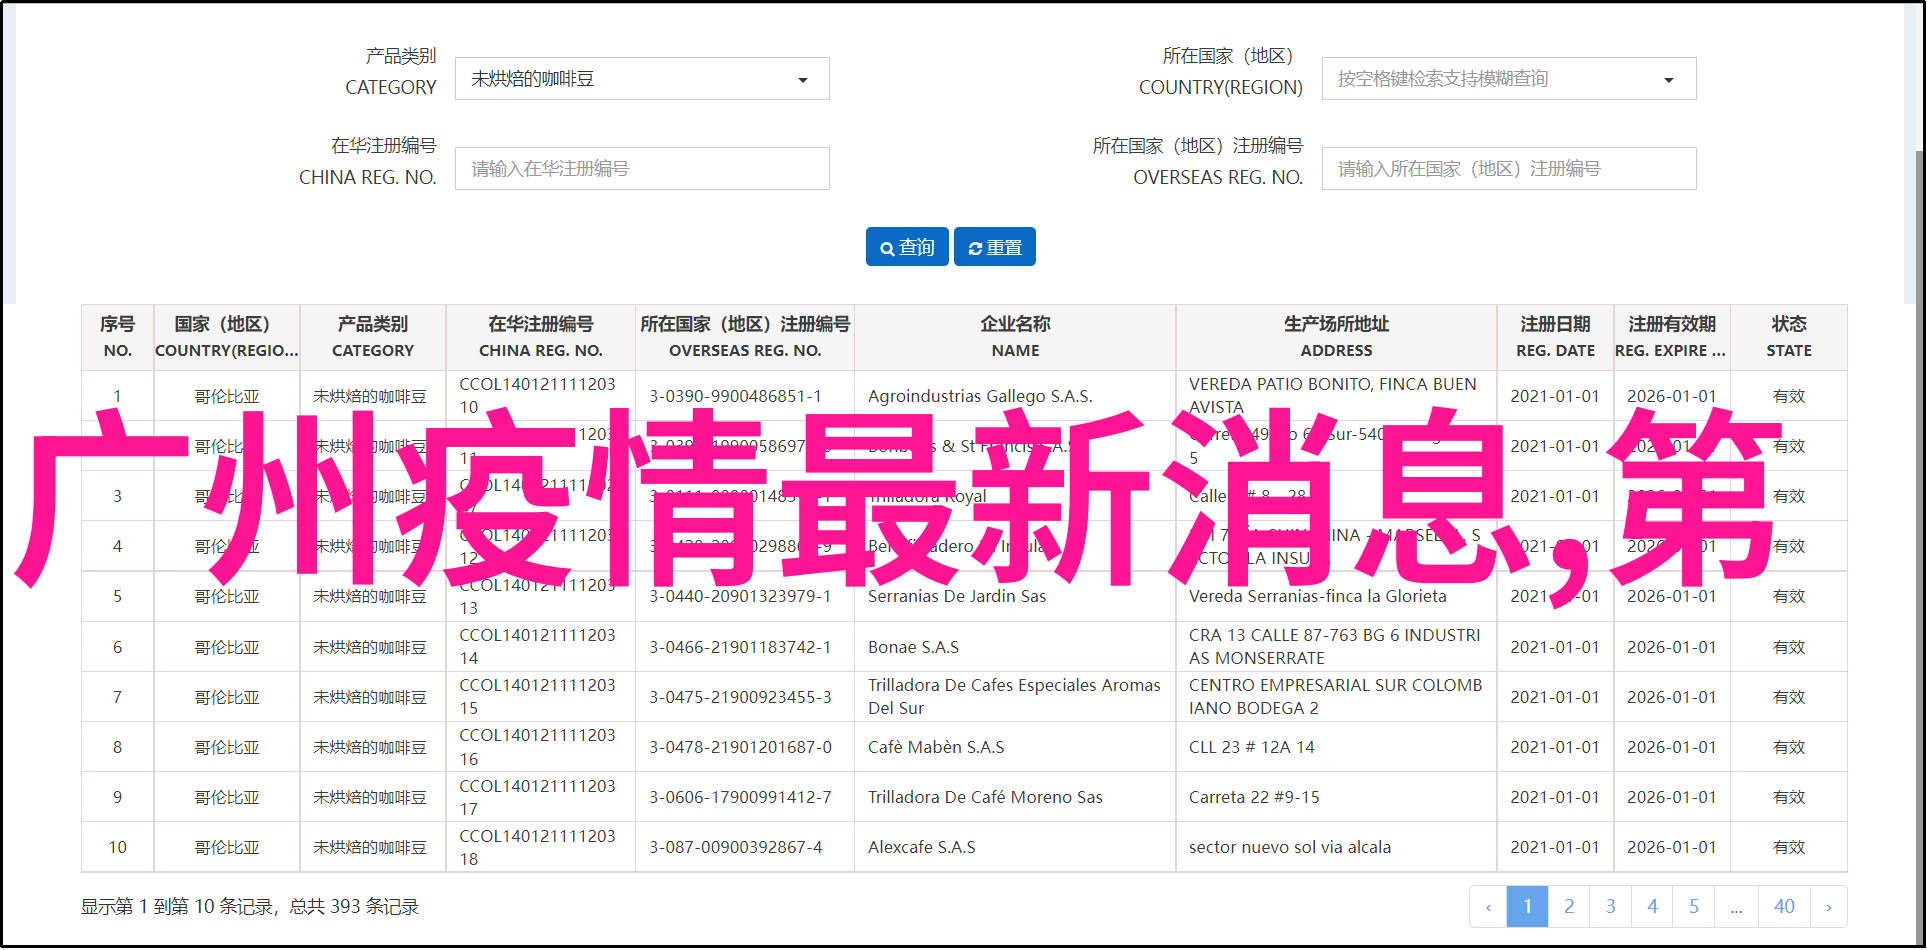Click overseas number 3-0440-20901323979-1

[740, 596]
